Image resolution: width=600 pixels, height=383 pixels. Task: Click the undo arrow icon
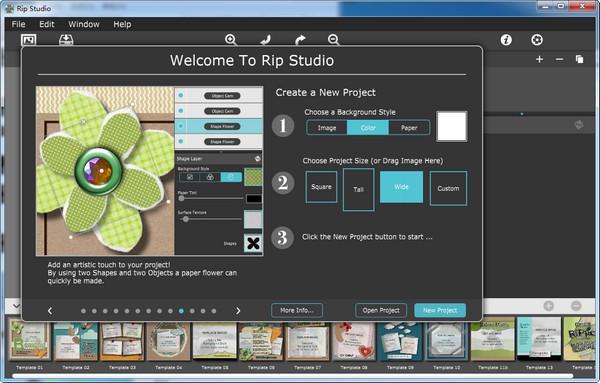click(266, 39)
